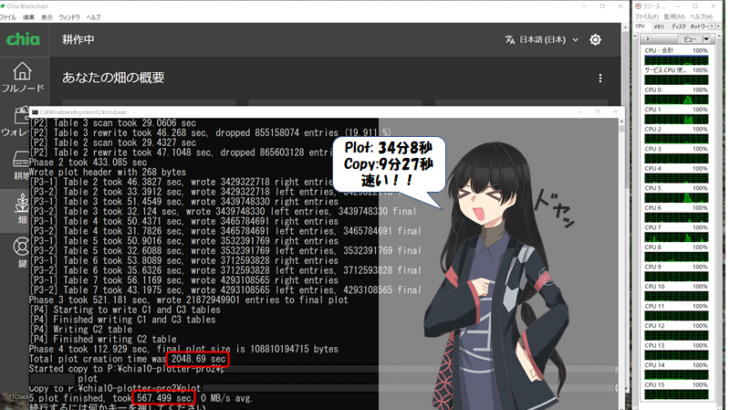This screenshot has height=410, width=730.
Task: Open the three-dot menu beside あなたの畑の概要
Action: coord(600,78)
